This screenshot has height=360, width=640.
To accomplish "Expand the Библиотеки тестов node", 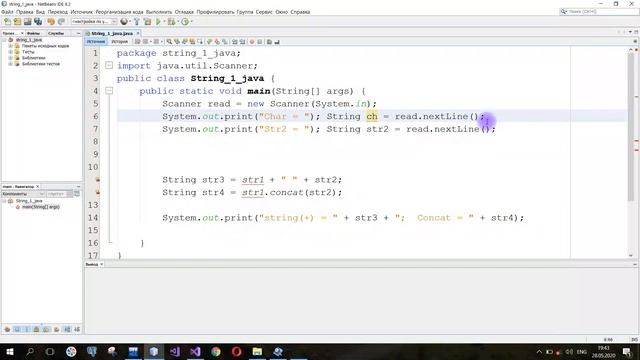I will (x=11, y=64).
